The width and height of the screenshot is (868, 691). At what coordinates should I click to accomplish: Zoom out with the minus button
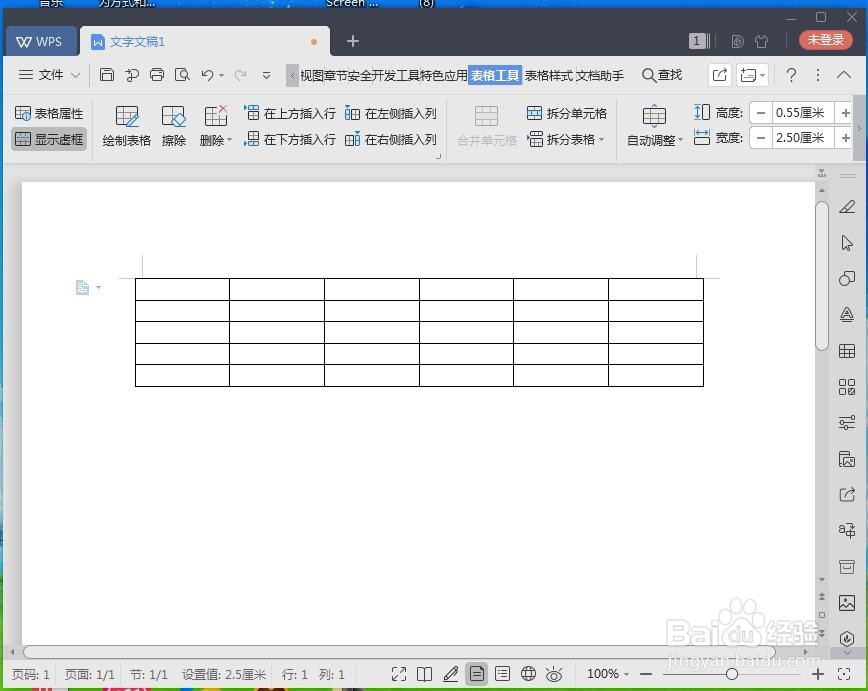point(645,674)
